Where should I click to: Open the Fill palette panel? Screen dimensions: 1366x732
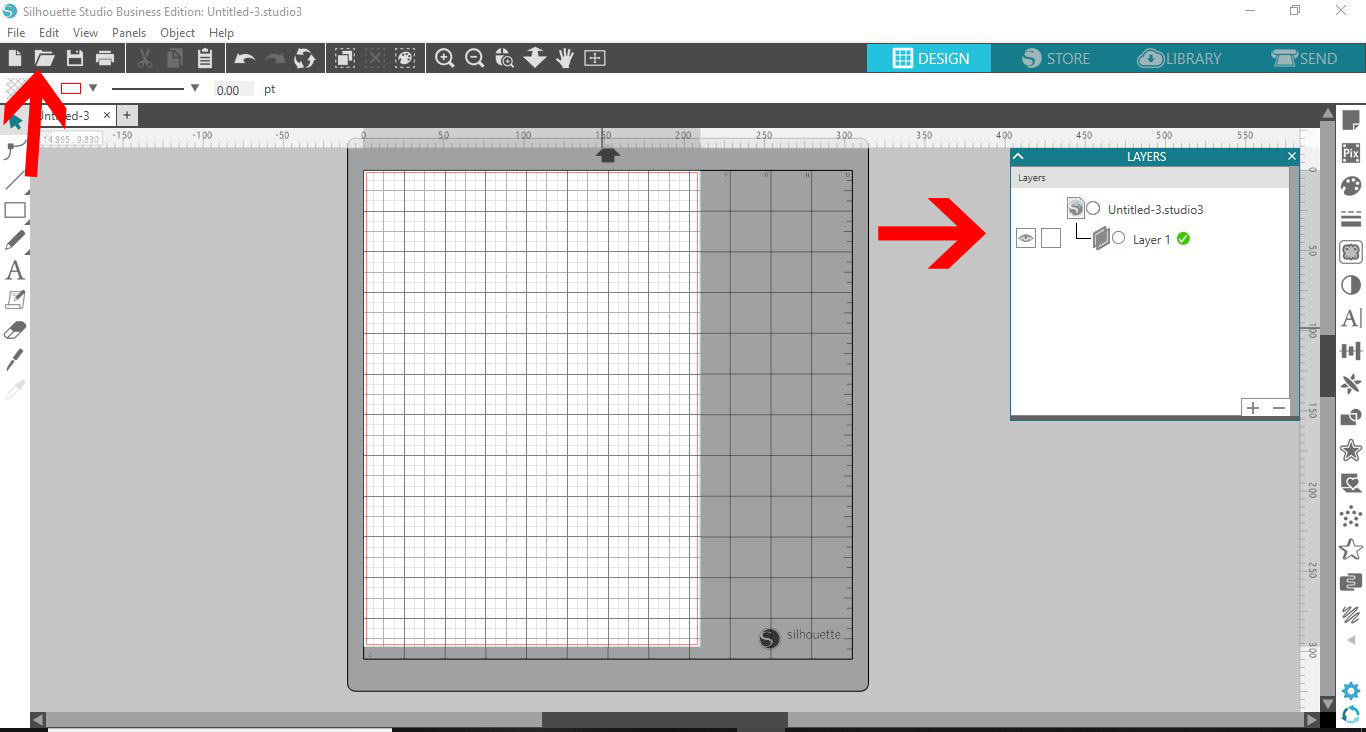(1351, 186)
